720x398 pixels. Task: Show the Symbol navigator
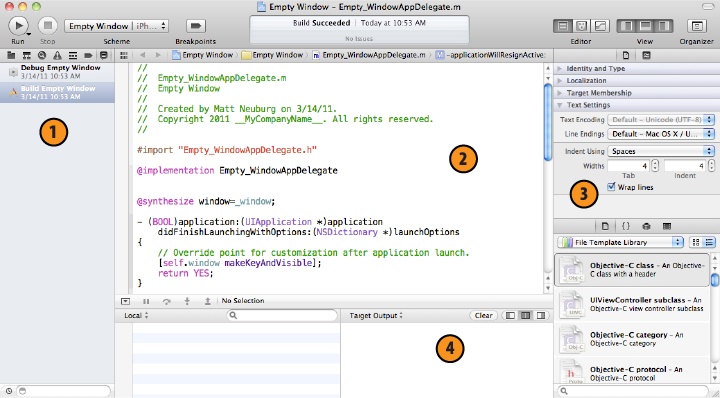tap(27, 56)
